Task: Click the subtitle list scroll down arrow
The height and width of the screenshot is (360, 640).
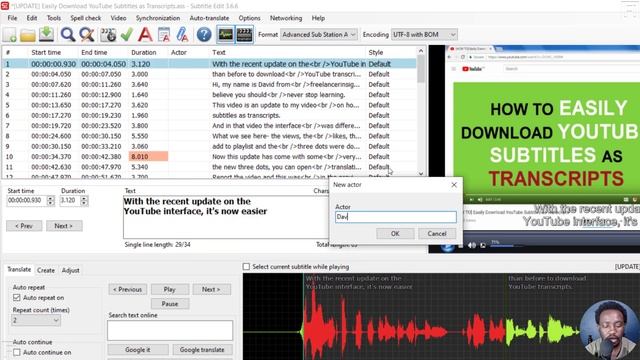Action: point(421,173)
